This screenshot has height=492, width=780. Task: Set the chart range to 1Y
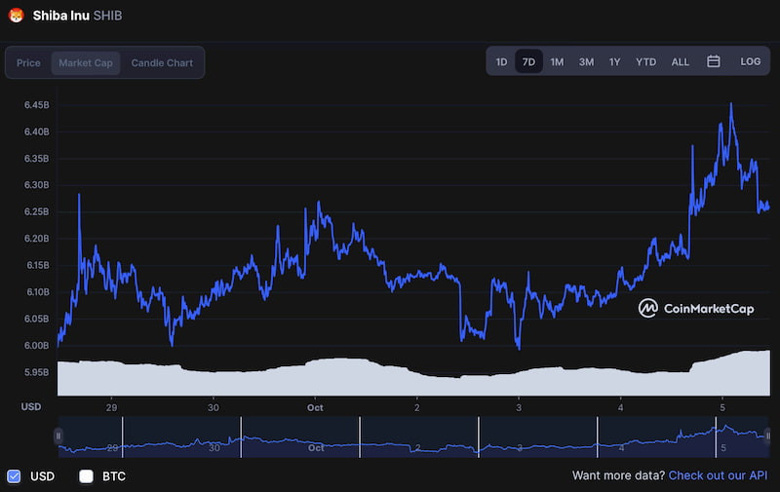click(x=615, y=62)
